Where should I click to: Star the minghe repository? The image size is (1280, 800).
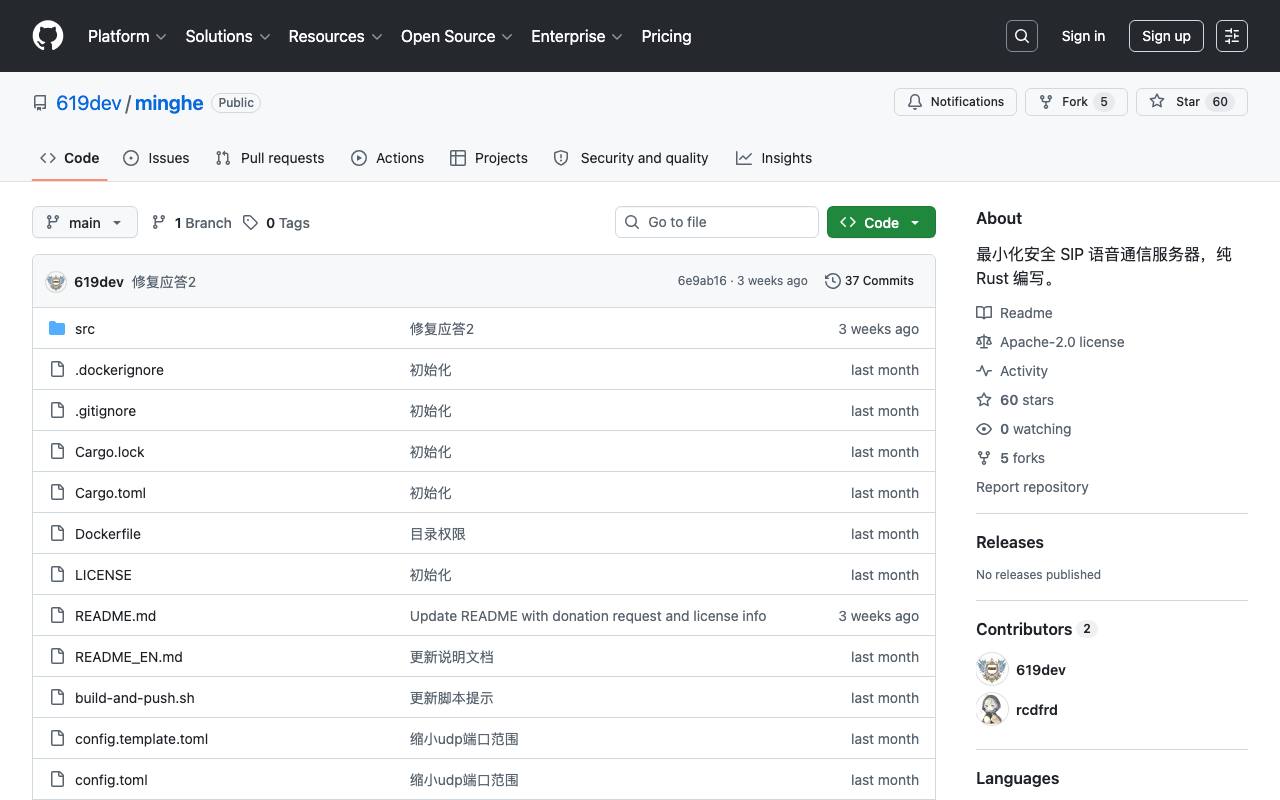1192,102
